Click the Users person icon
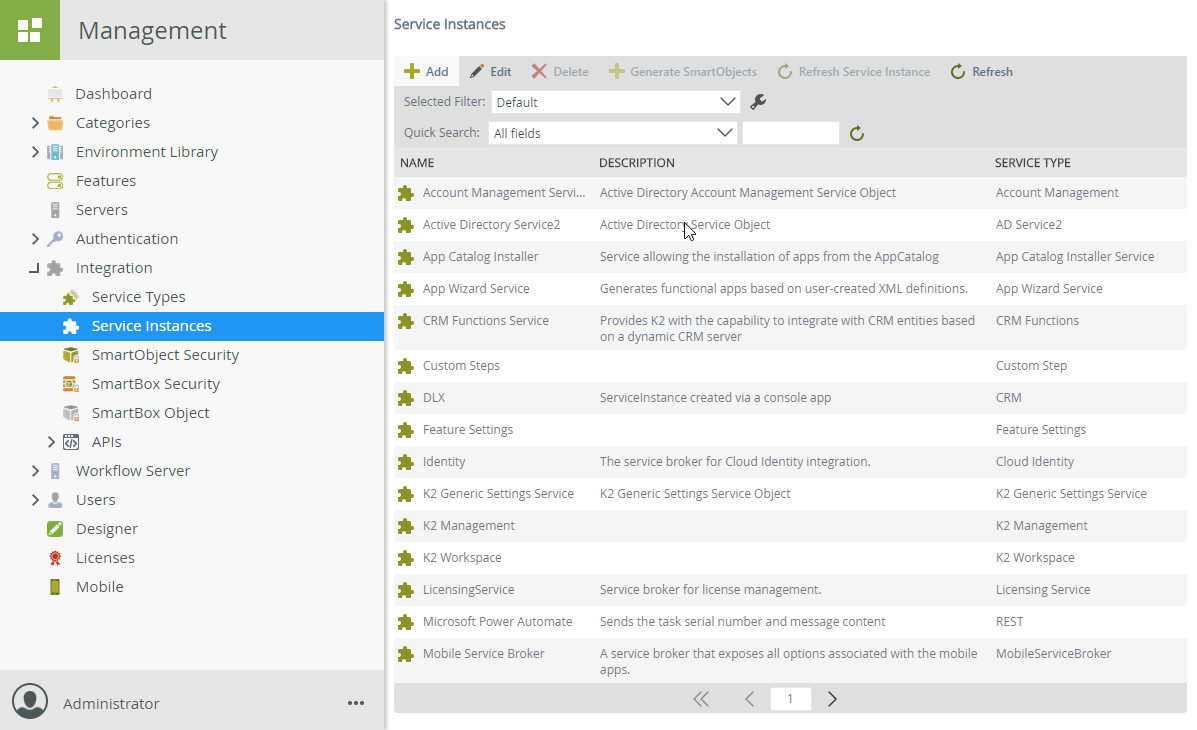The image size is (1197, 730). pos(55,500)
